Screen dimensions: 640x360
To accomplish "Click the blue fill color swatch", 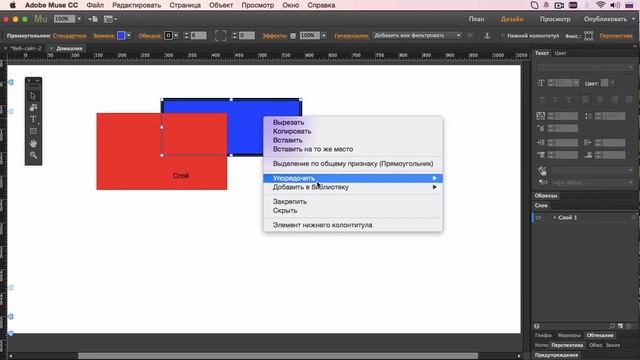I will 121,36.
